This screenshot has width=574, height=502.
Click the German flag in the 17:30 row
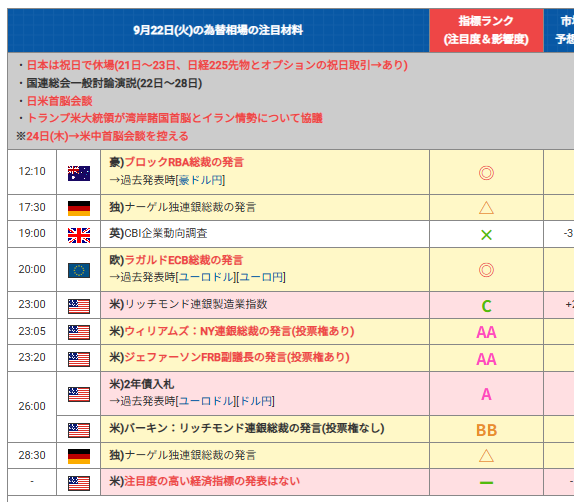(79, 208)
